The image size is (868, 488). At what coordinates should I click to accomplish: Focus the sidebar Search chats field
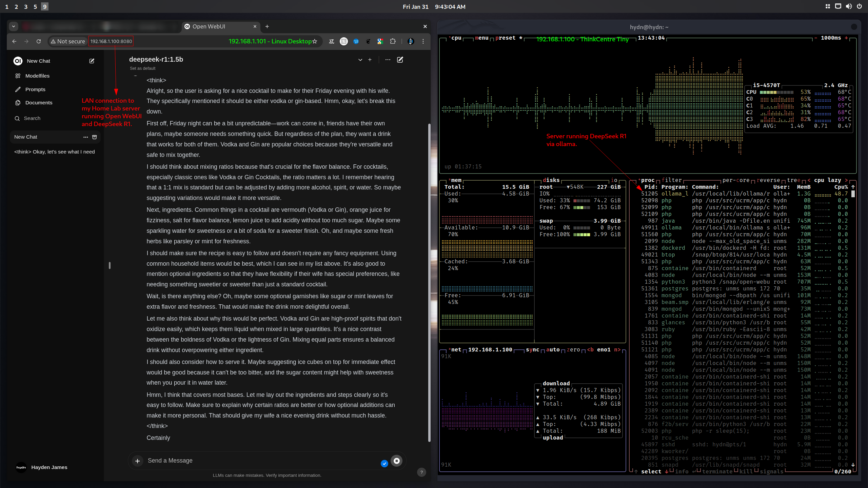[53, 118]
